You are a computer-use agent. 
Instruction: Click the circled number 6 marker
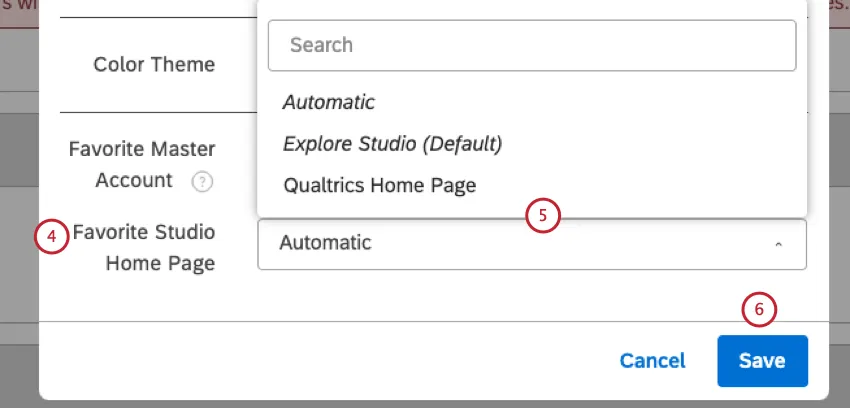point(759,310)
